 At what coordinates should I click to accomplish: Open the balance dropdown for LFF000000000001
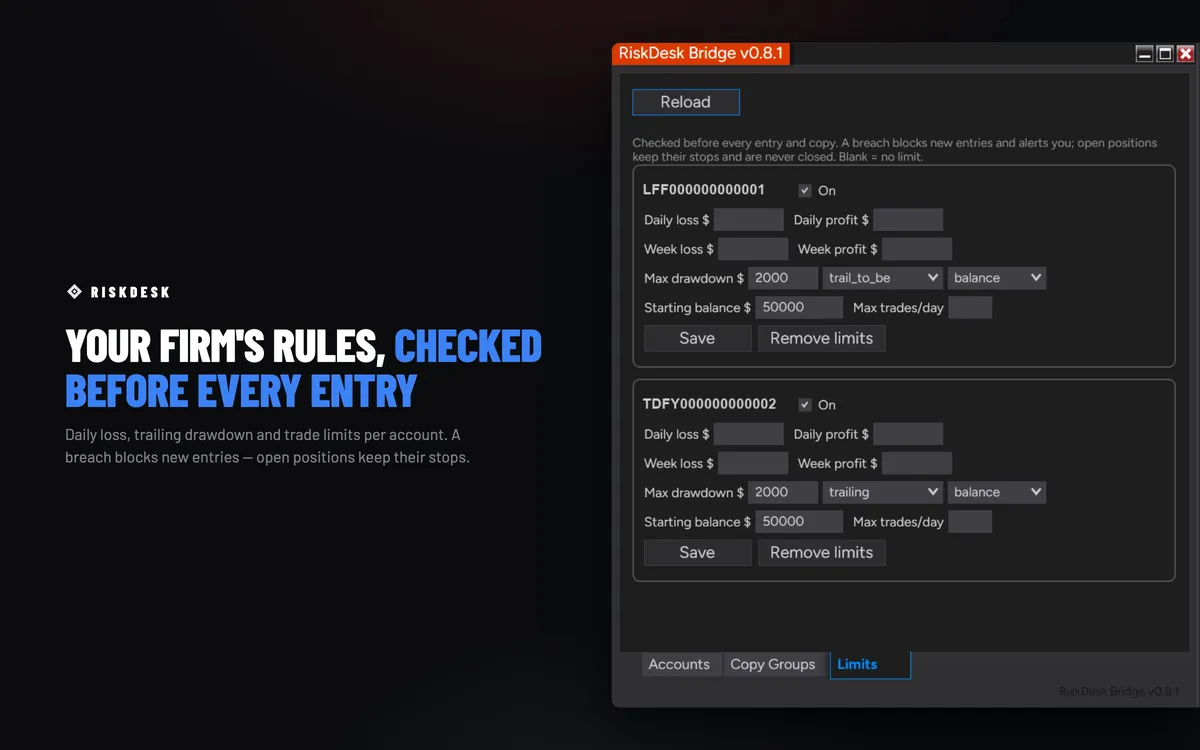pyautogui.click(x=997, y=278)
